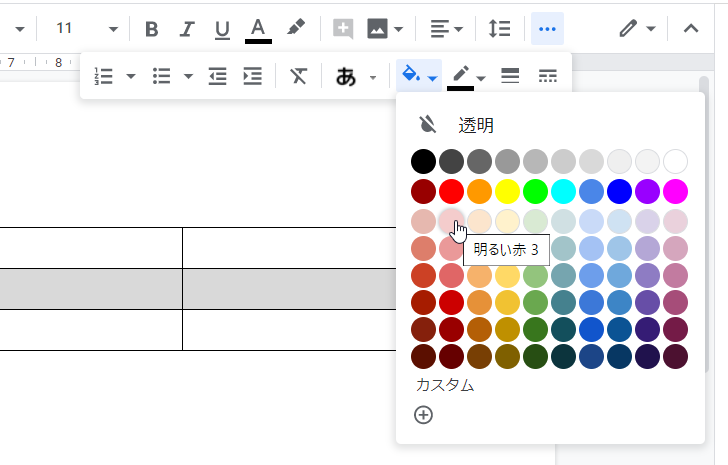728x465 pixels.
Task: Expand the background color dropdown arrow
Action: tap(432, 78)
